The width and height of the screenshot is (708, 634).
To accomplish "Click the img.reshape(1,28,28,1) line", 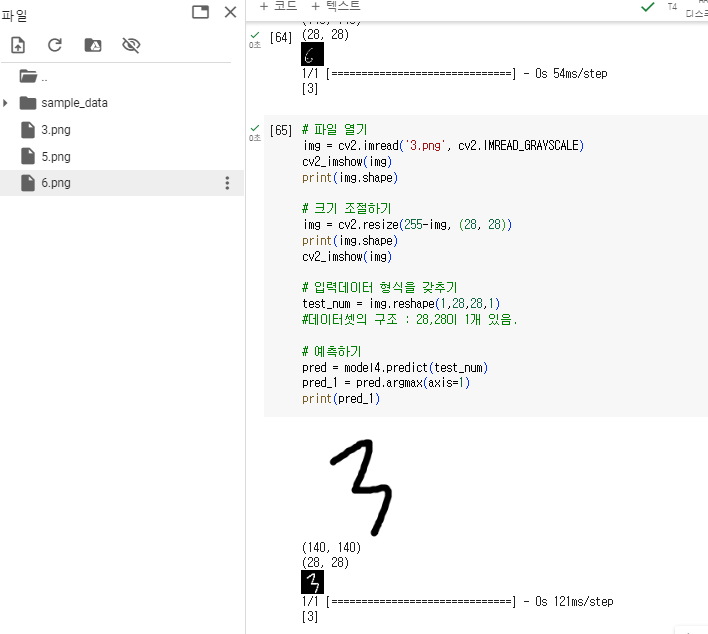I will pos(401,303).
